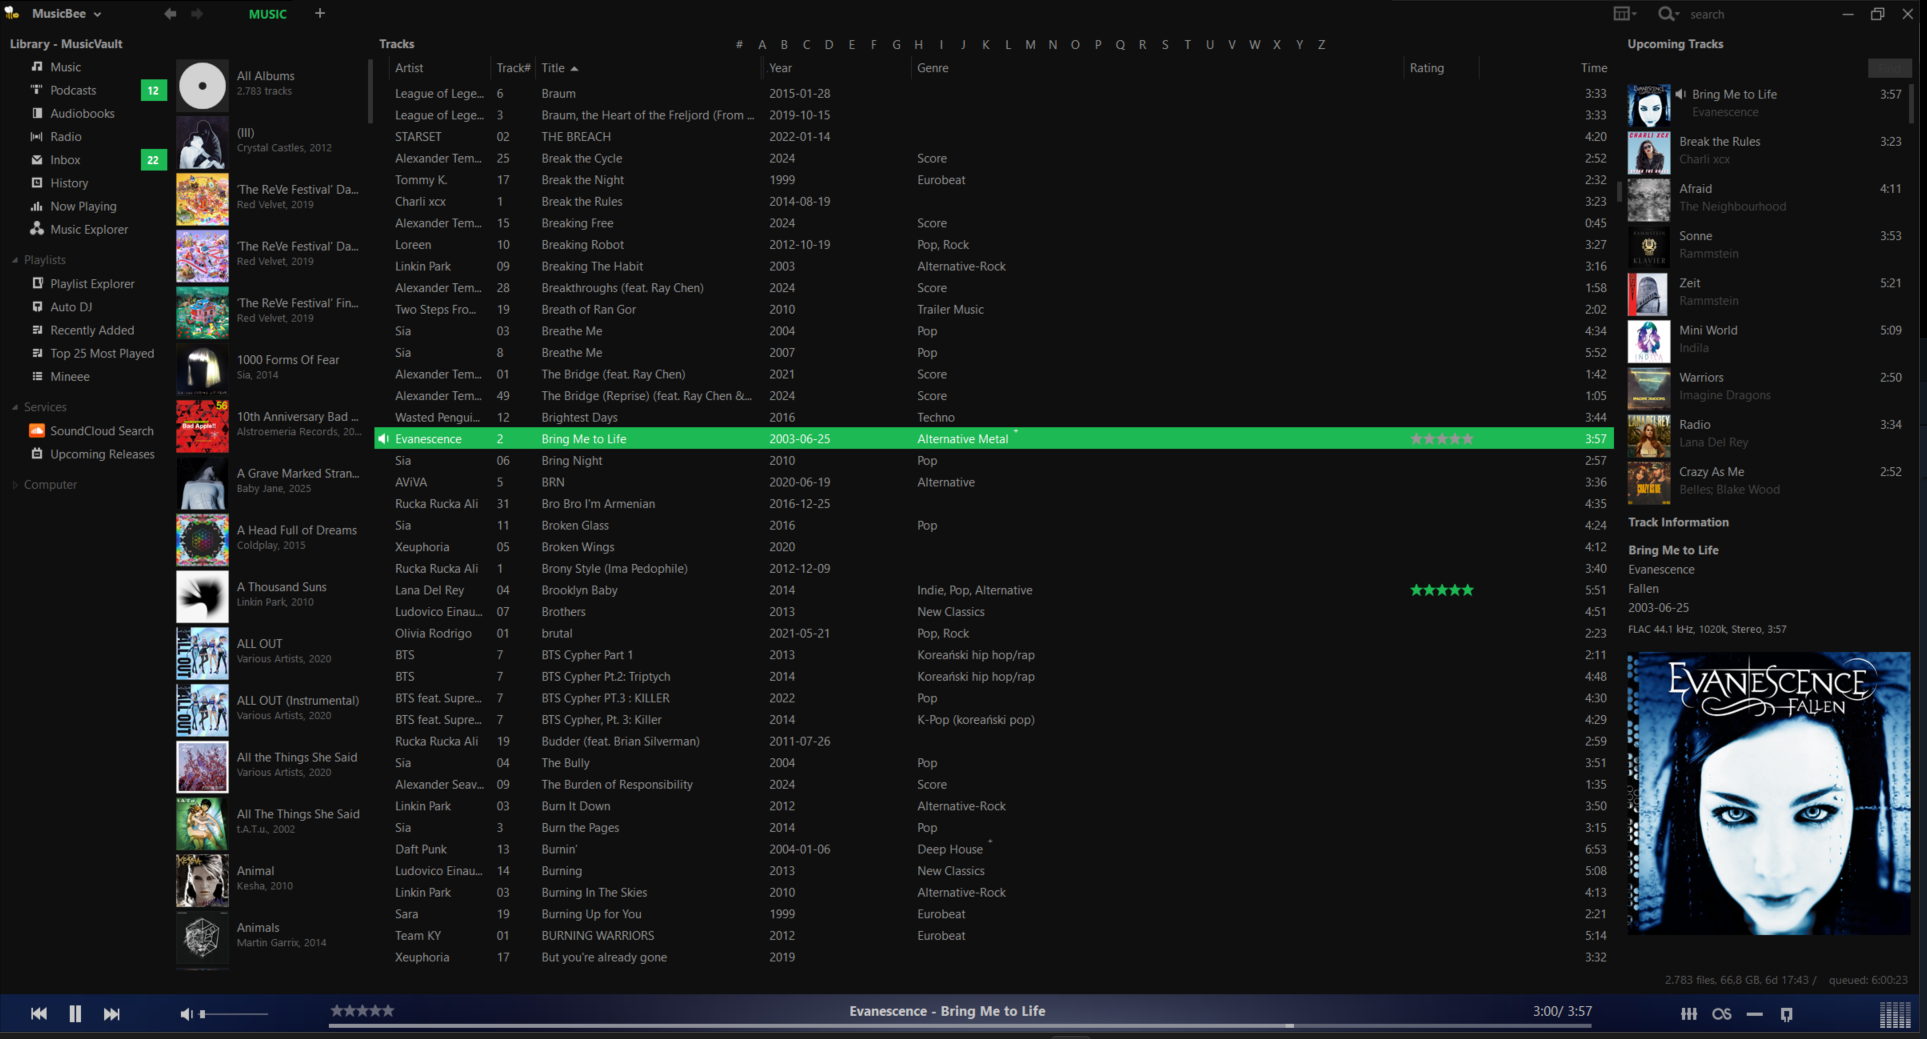The image size is (1927, 1039).
Task: Switch to the MUSIC tab
Action: (x=267, y=14)
